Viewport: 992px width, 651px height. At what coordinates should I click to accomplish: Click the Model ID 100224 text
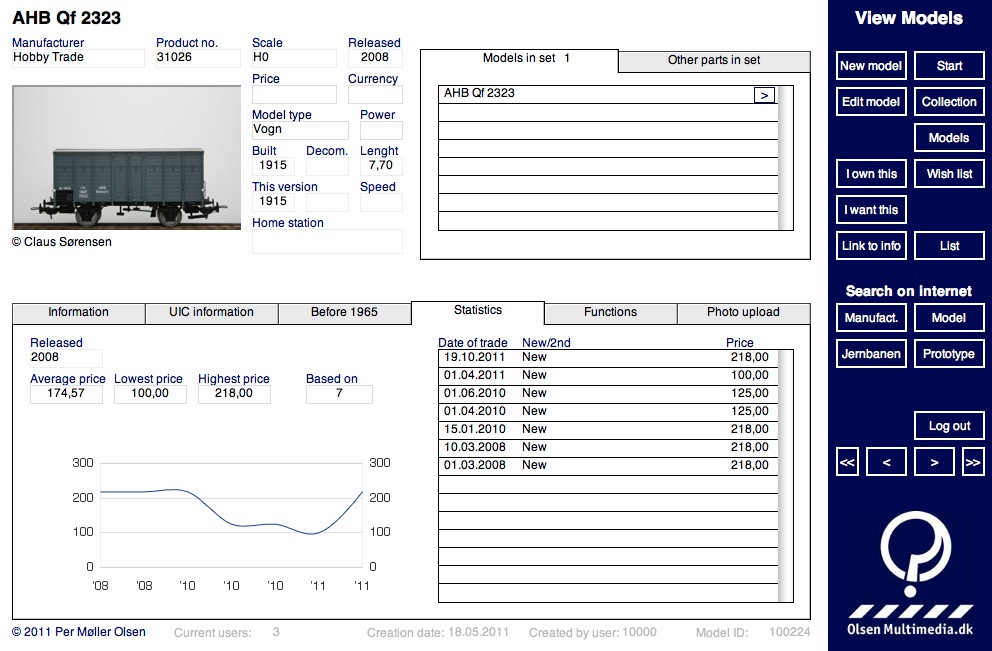(x=753, y=633)
